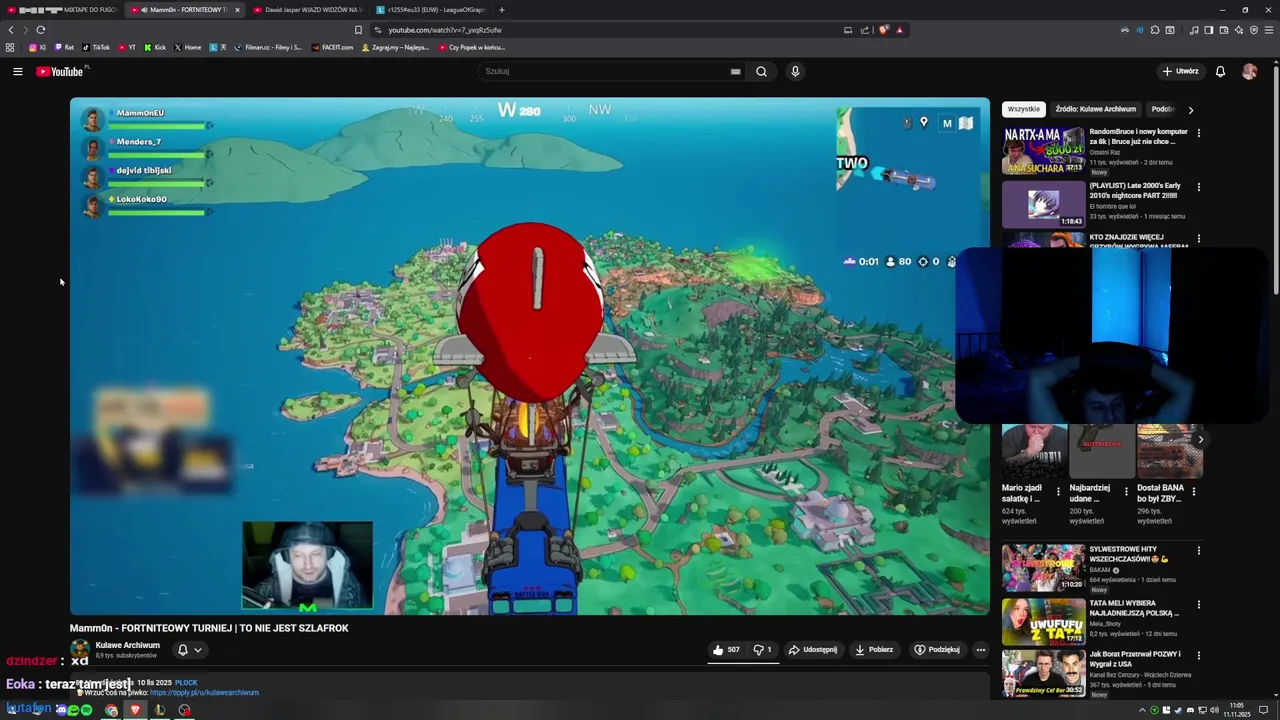Open the YouTube guide hamburger menu
1280x720 pixels.
(17, 71)
